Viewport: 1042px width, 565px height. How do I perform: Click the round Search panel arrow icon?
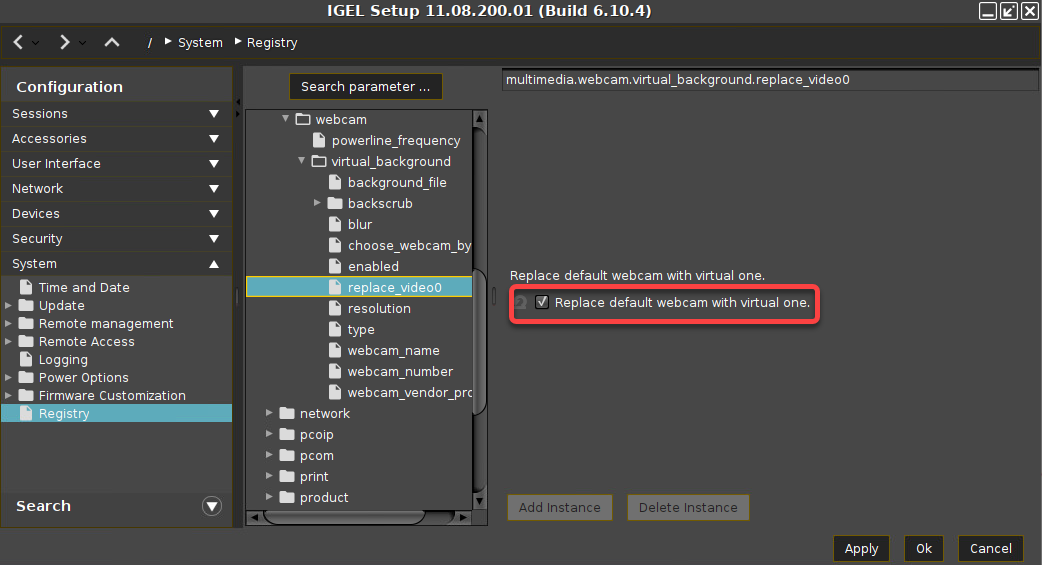pos(212,506)
